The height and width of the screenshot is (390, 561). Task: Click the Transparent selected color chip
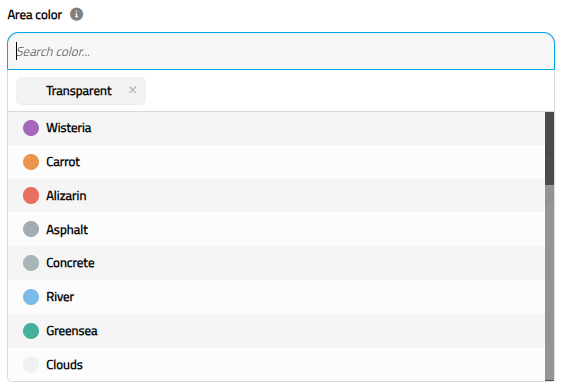[x=81, y=91]
